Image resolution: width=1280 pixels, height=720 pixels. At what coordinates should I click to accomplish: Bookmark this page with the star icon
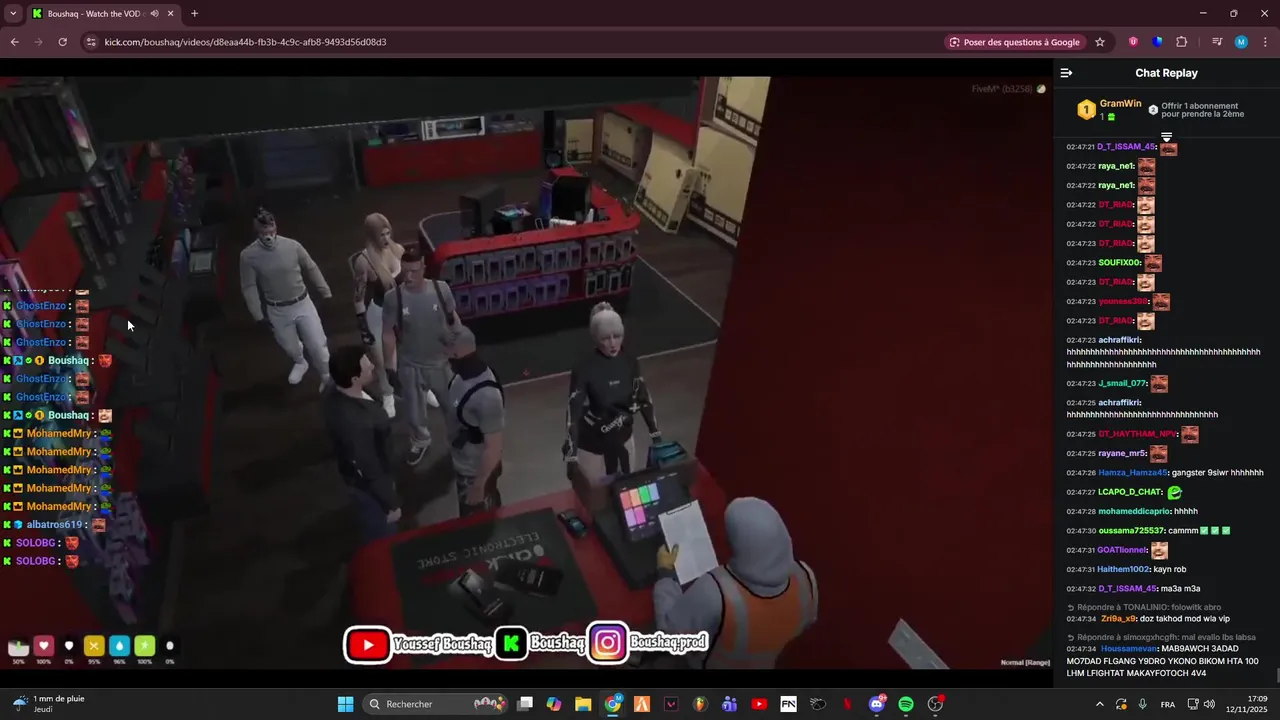click(1100, 42)
